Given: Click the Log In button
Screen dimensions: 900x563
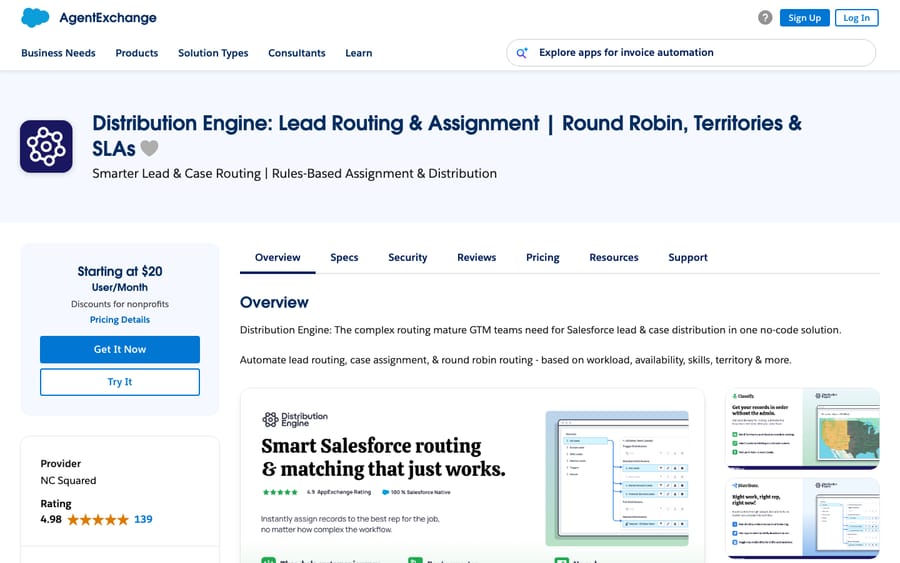Looking at the screenshot, I should pyautogui.click(x=856, y=18).
